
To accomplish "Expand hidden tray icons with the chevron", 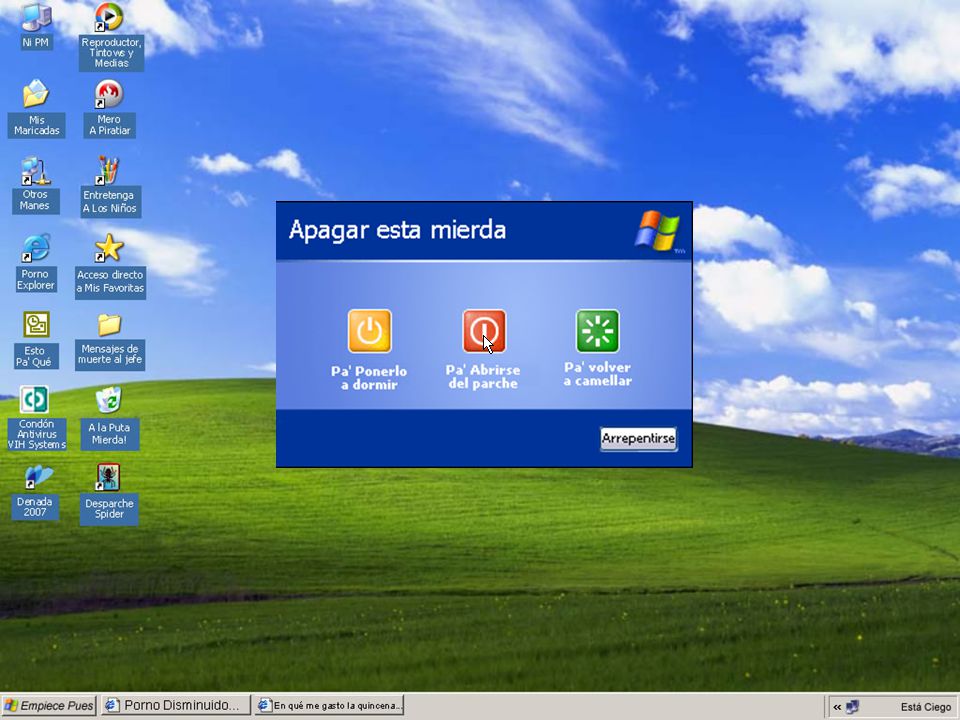I will [x=836, y=707].
